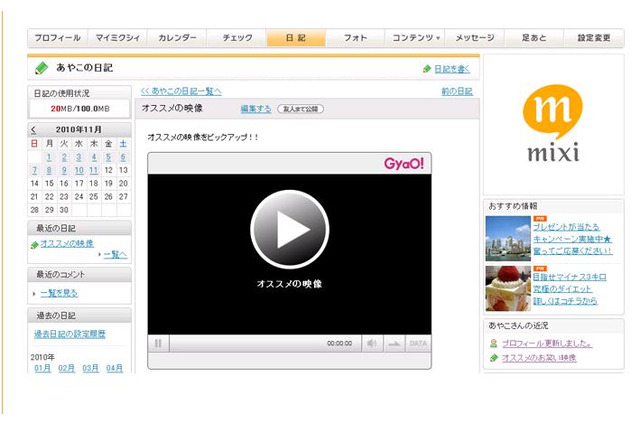Click the green pencil icon beside あやこの日記

(41, 68)
